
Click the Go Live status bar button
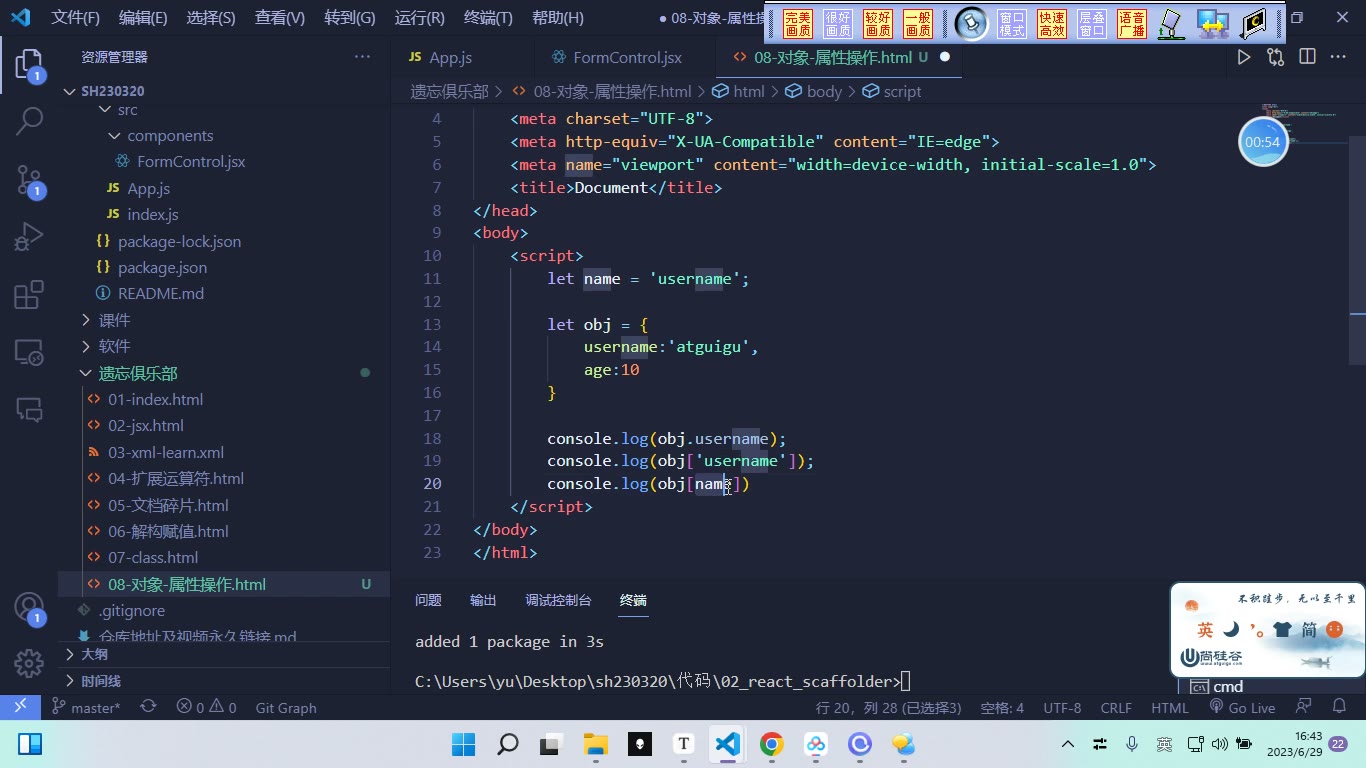1242,707
